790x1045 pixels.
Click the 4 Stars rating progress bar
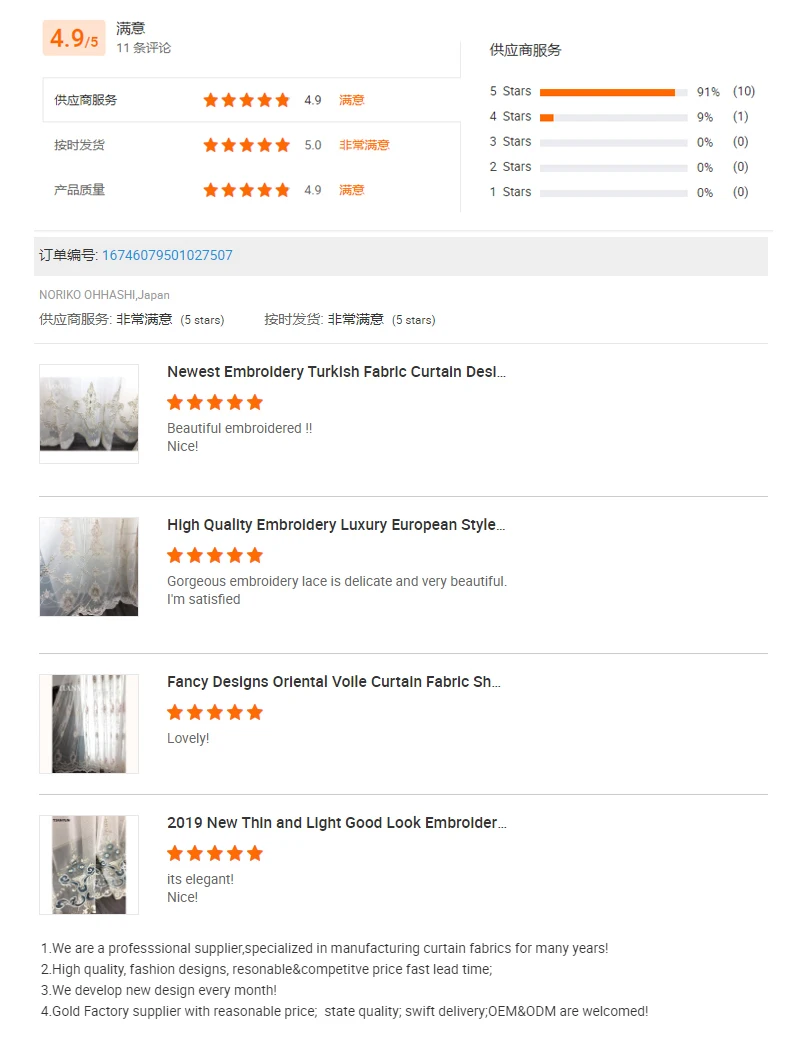tap(613, 117)
